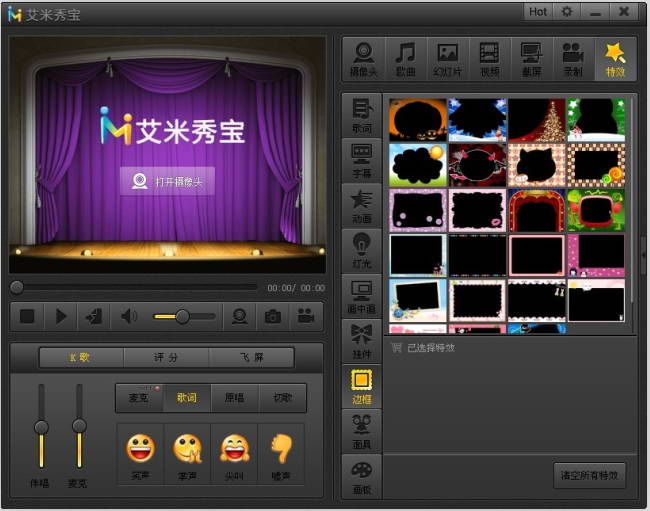Play the 笑声 laughter sound effect
This screenshot has height=511, width=650.
pos(141,454)
